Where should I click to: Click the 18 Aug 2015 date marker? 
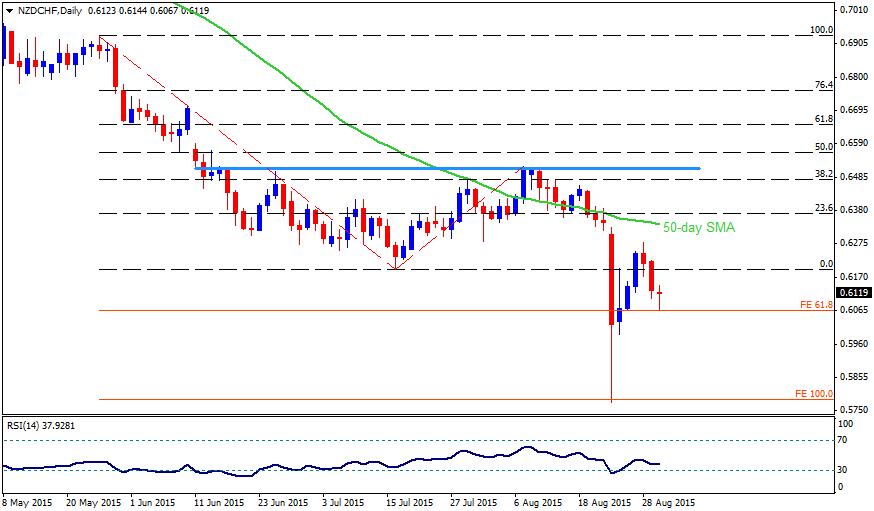604,503
